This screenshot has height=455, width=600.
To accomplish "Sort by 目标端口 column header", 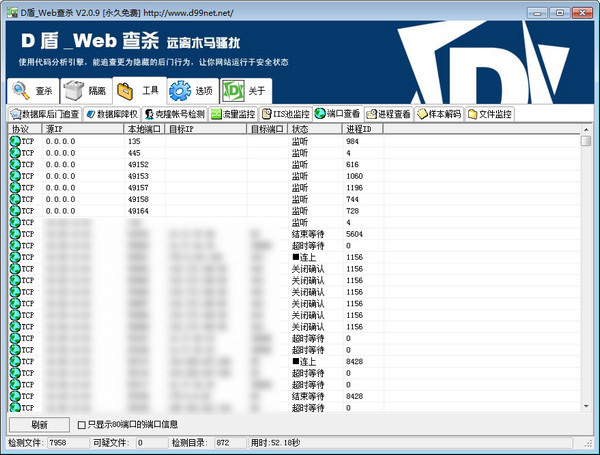I will tap(267, 129).
